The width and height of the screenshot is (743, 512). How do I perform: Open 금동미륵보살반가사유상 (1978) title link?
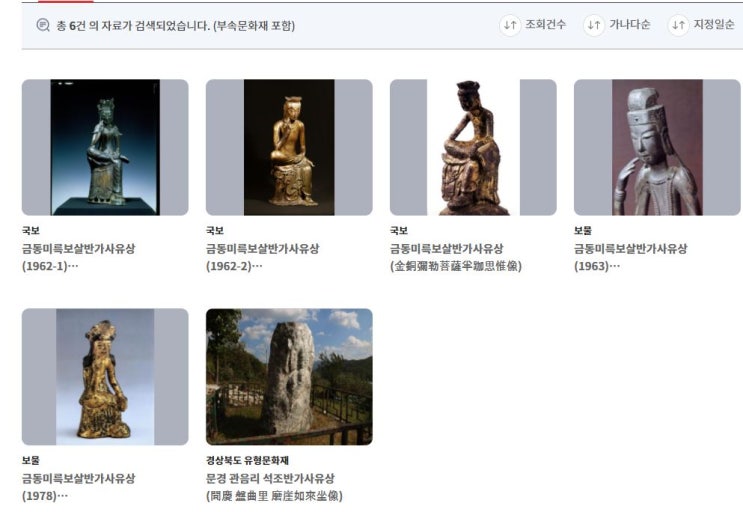[79, 487]
